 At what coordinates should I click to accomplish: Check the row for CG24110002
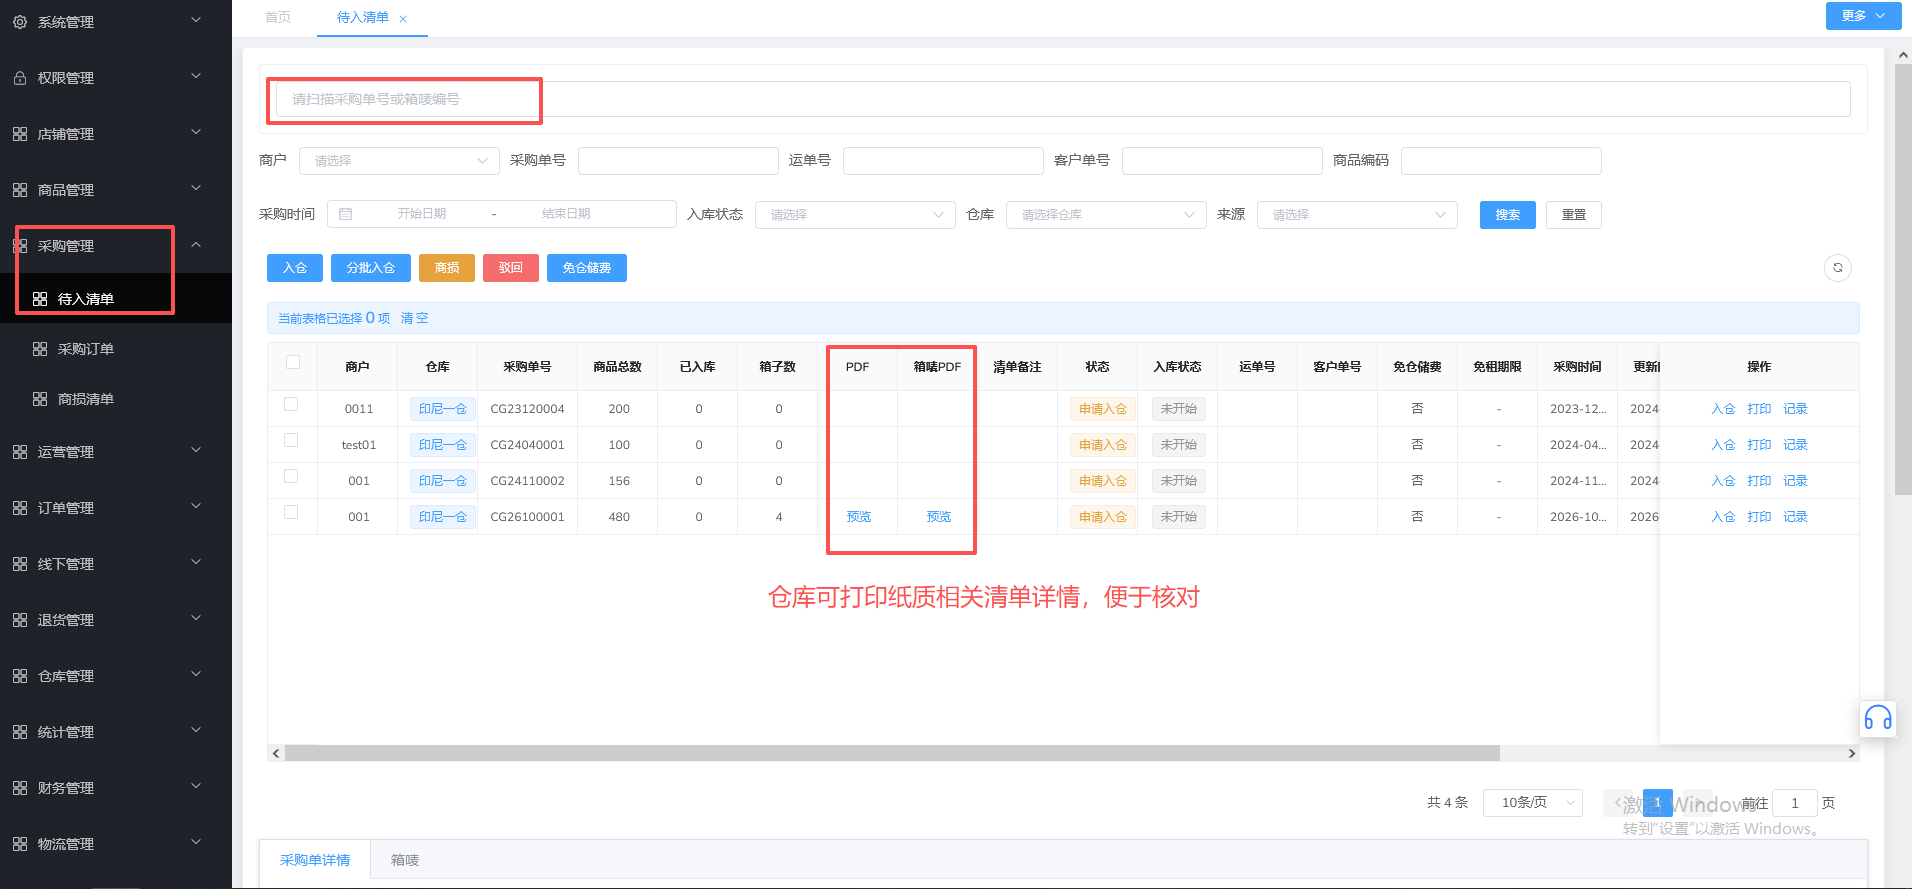[291, 476]
